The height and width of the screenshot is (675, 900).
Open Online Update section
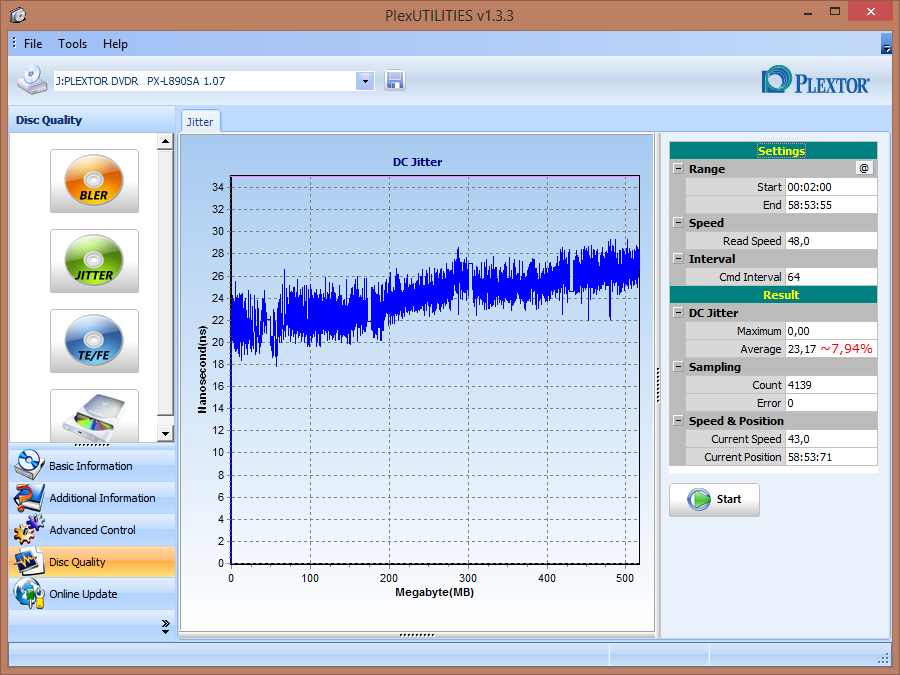pos(92,594)
